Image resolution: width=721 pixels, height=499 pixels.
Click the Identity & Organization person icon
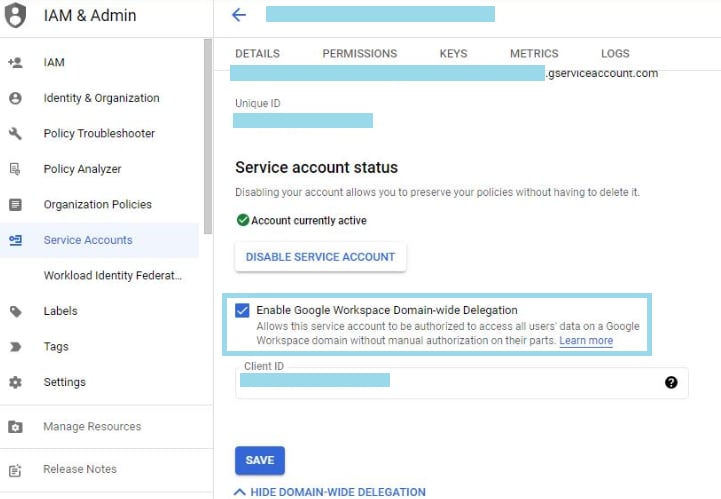(x=15, y=98)
